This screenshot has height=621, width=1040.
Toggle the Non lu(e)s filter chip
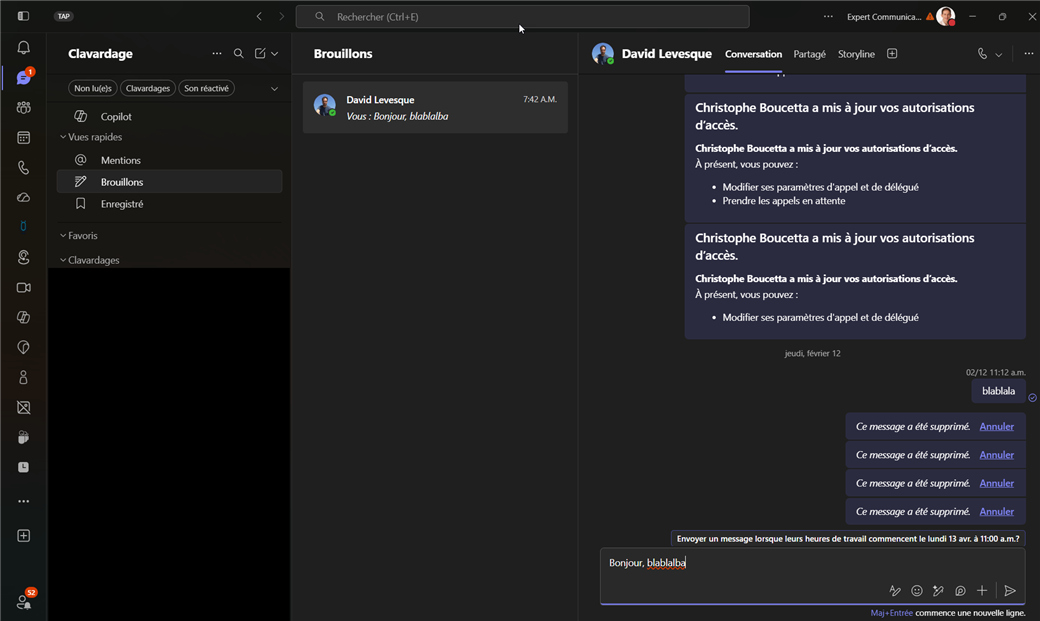(93, 88)
